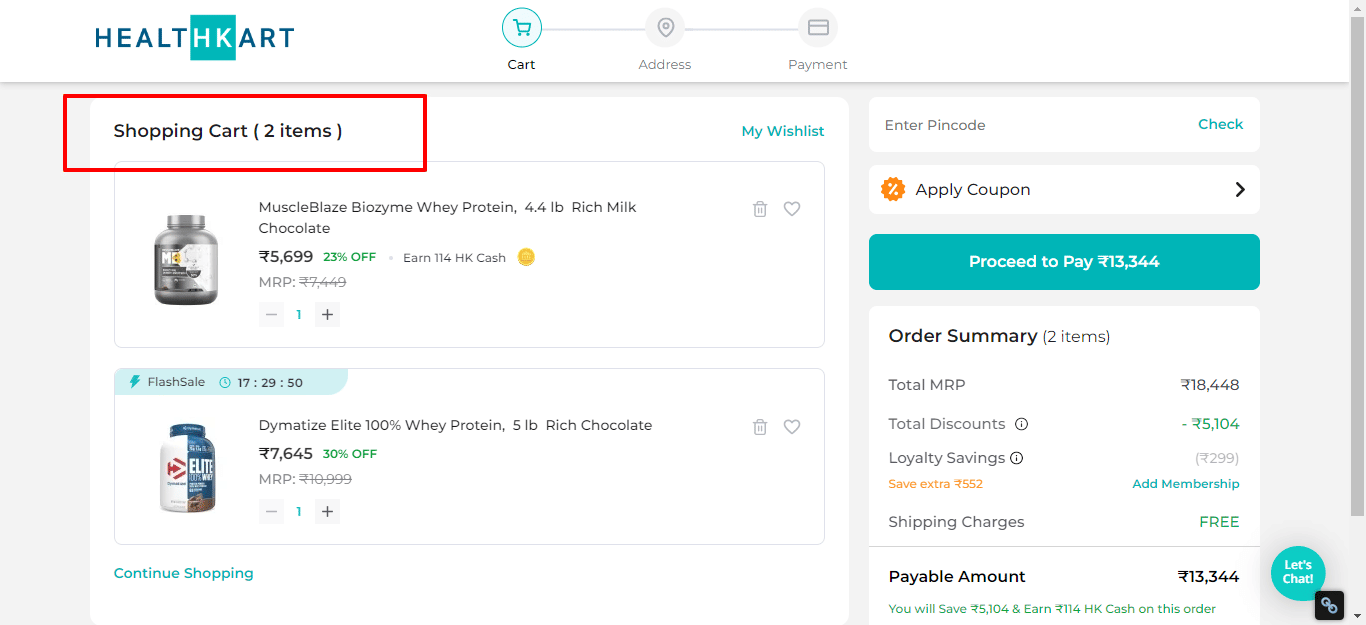Open the Let's Chat bubble

pyautogui.click(x=1298, y=573)
